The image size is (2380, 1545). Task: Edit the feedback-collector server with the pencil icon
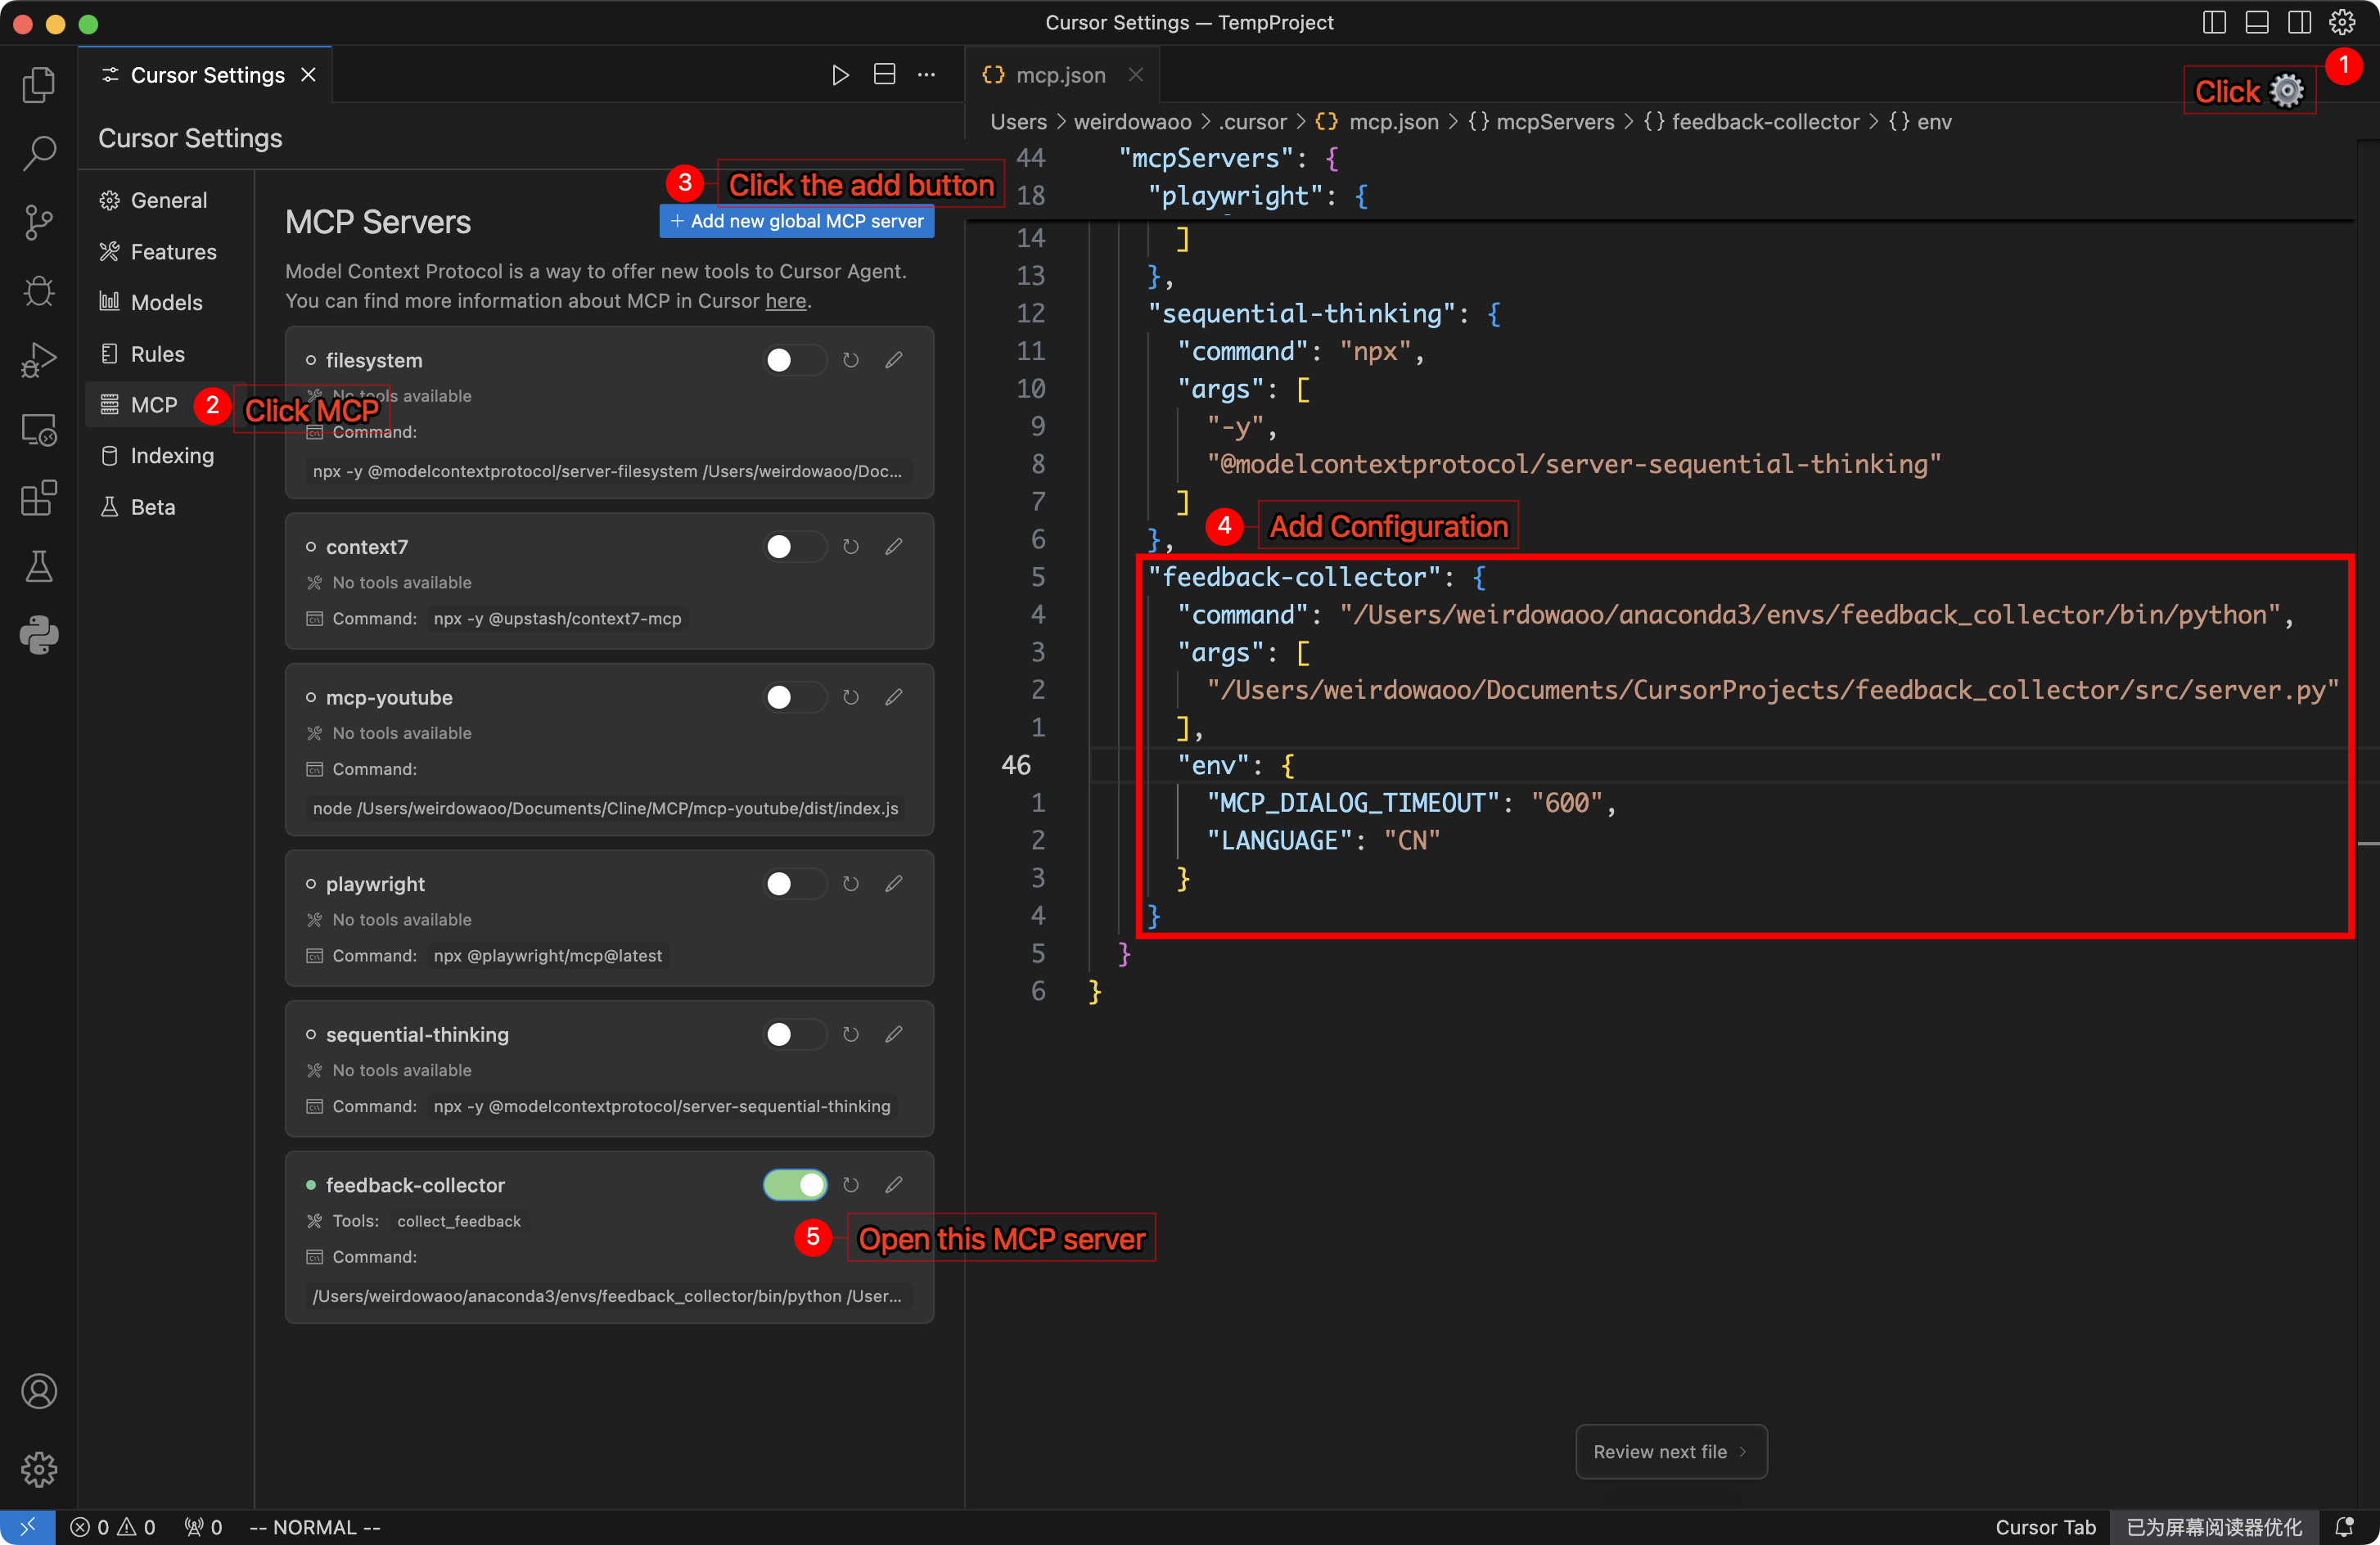click(894, 1184)
